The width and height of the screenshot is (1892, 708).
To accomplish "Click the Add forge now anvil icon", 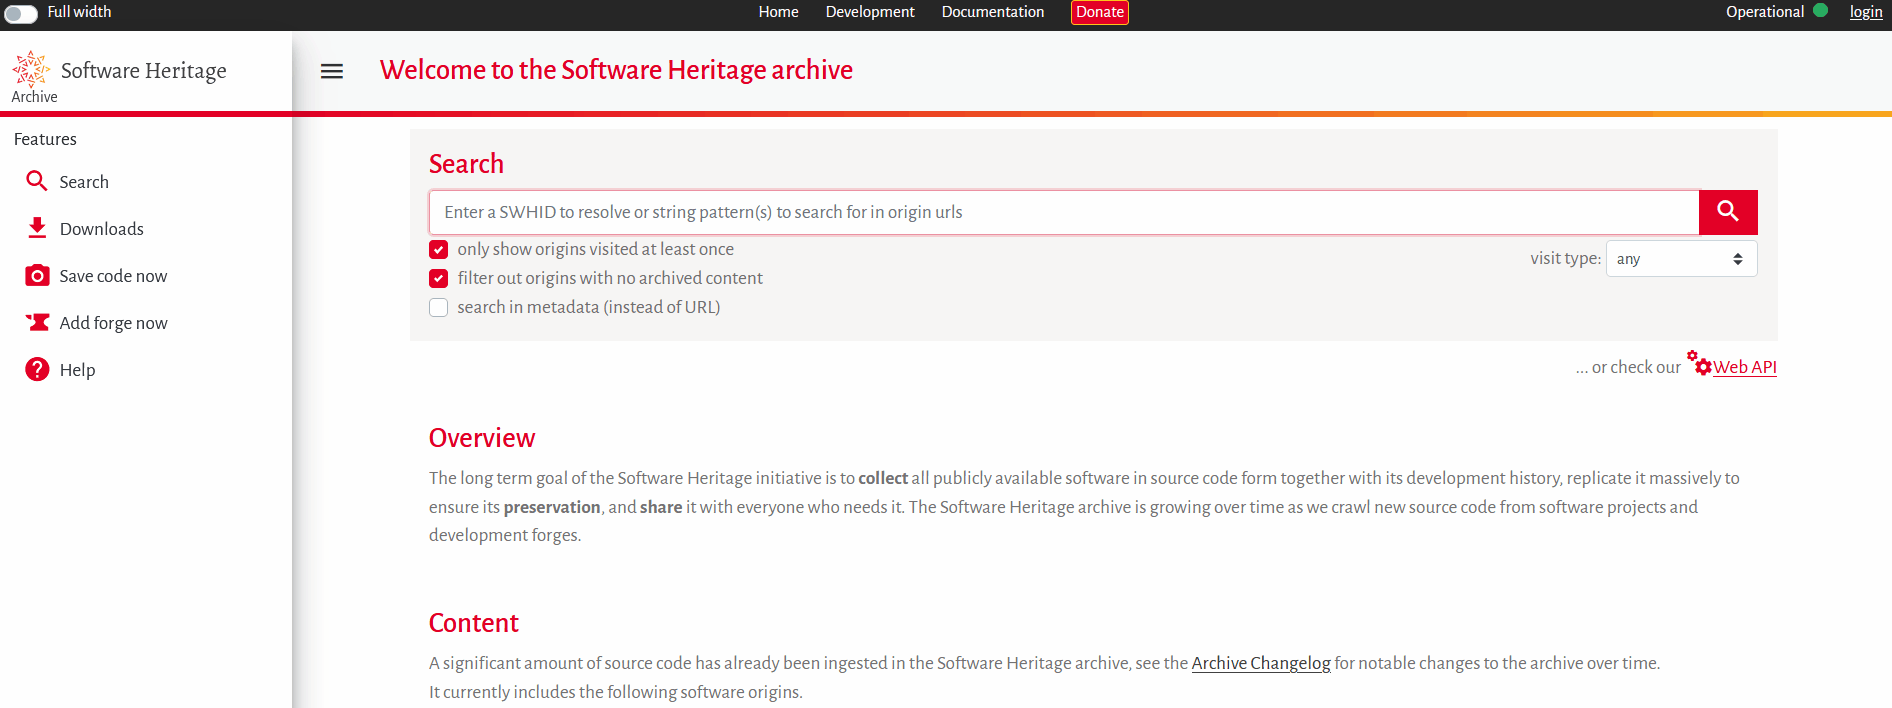I will coord(37,322).
